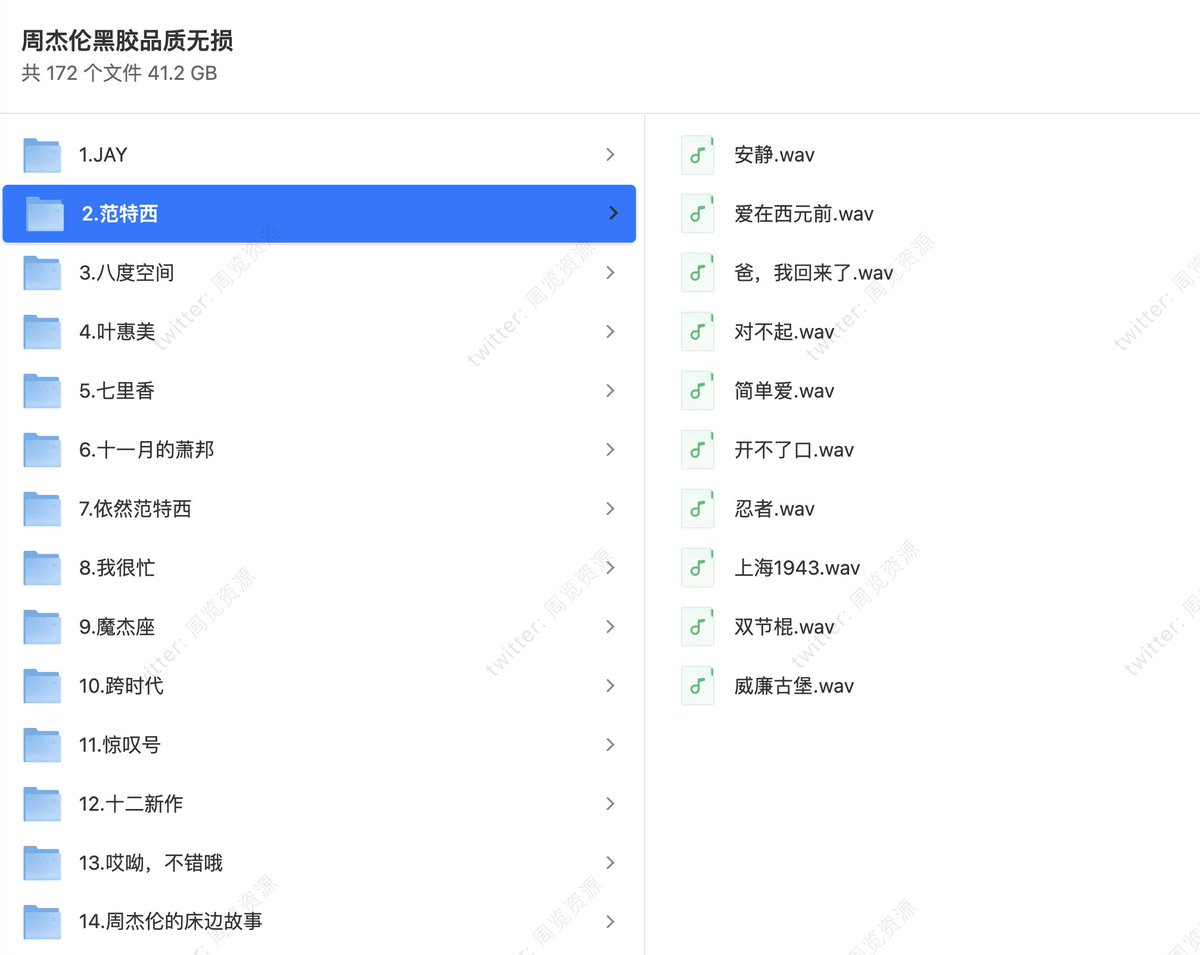
Task: Click the audio icon of 安静.wav
Action: [698, 155]
